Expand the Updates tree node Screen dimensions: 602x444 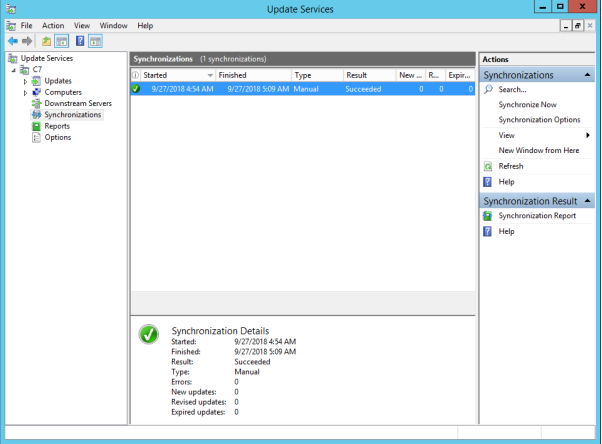pyautogui.click(x=25, y=81)
